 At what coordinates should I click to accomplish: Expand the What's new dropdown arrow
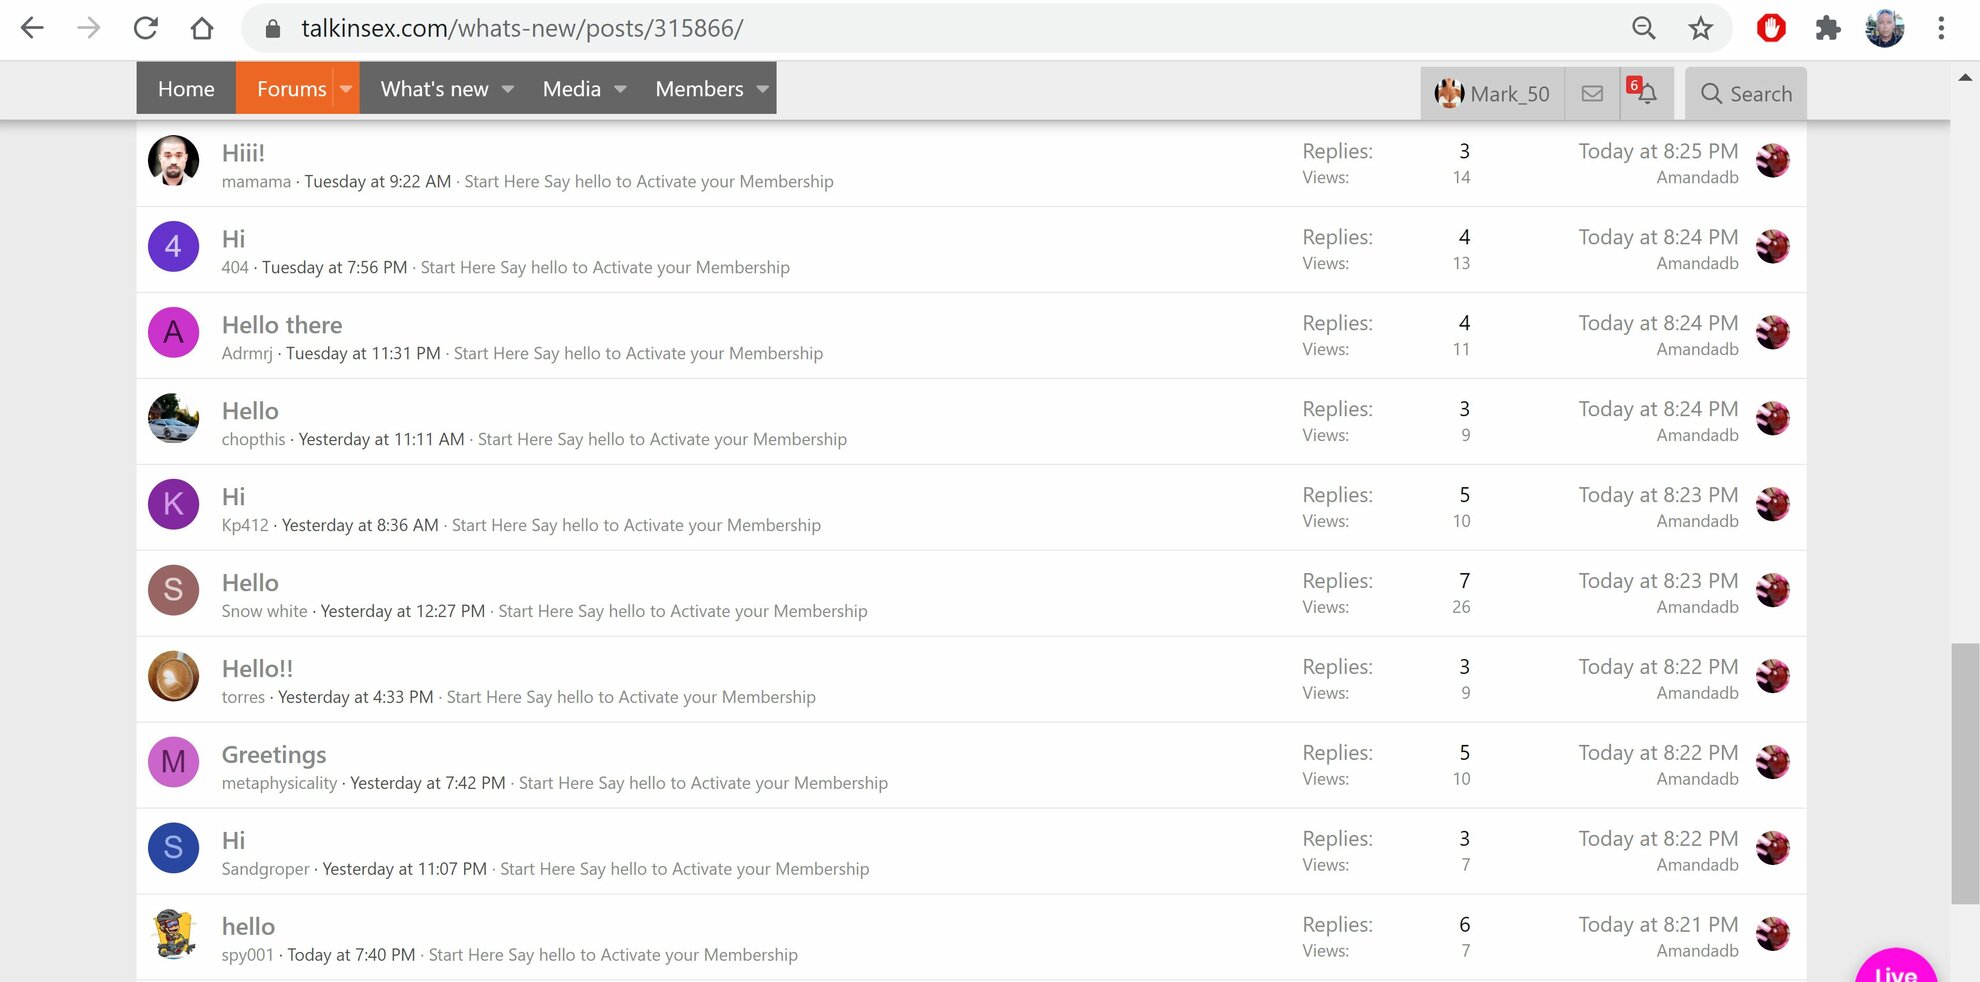pyautogui.click(x=508, y=89)
